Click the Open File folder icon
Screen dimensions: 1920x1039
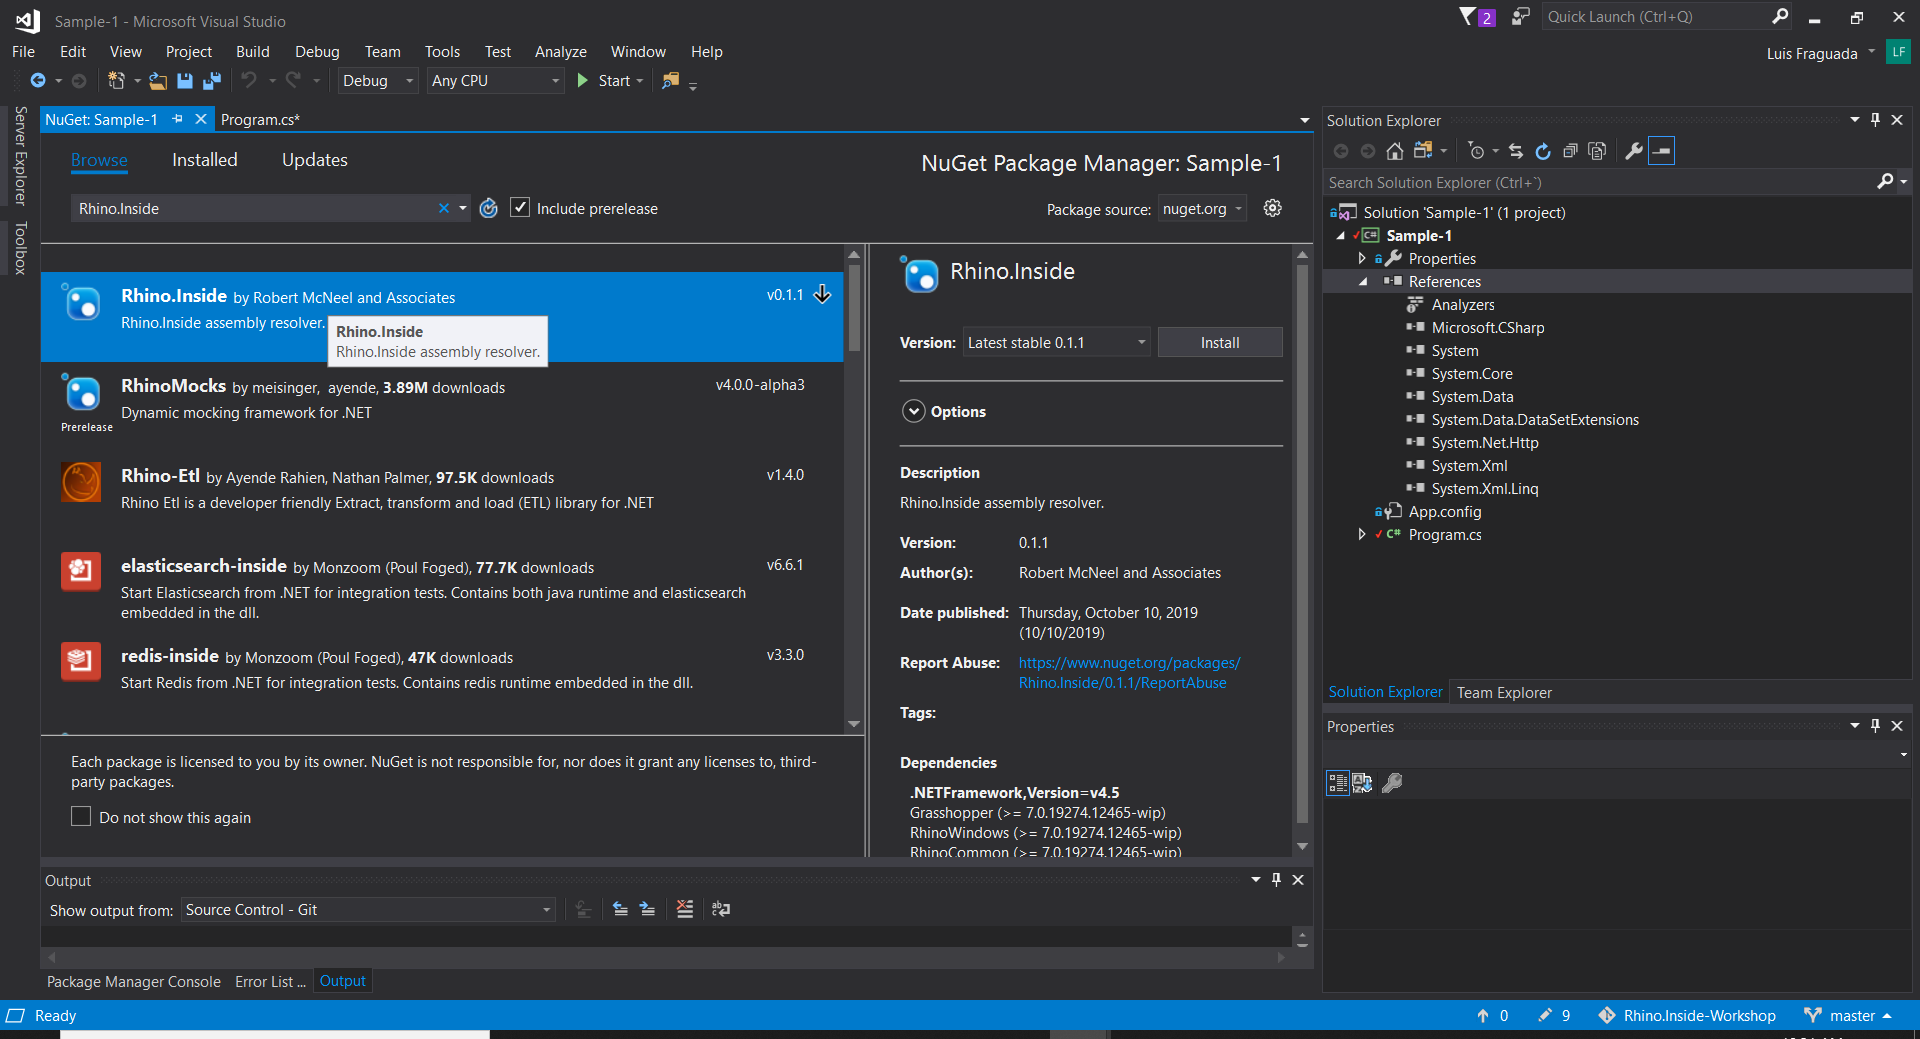pos(158,81)
